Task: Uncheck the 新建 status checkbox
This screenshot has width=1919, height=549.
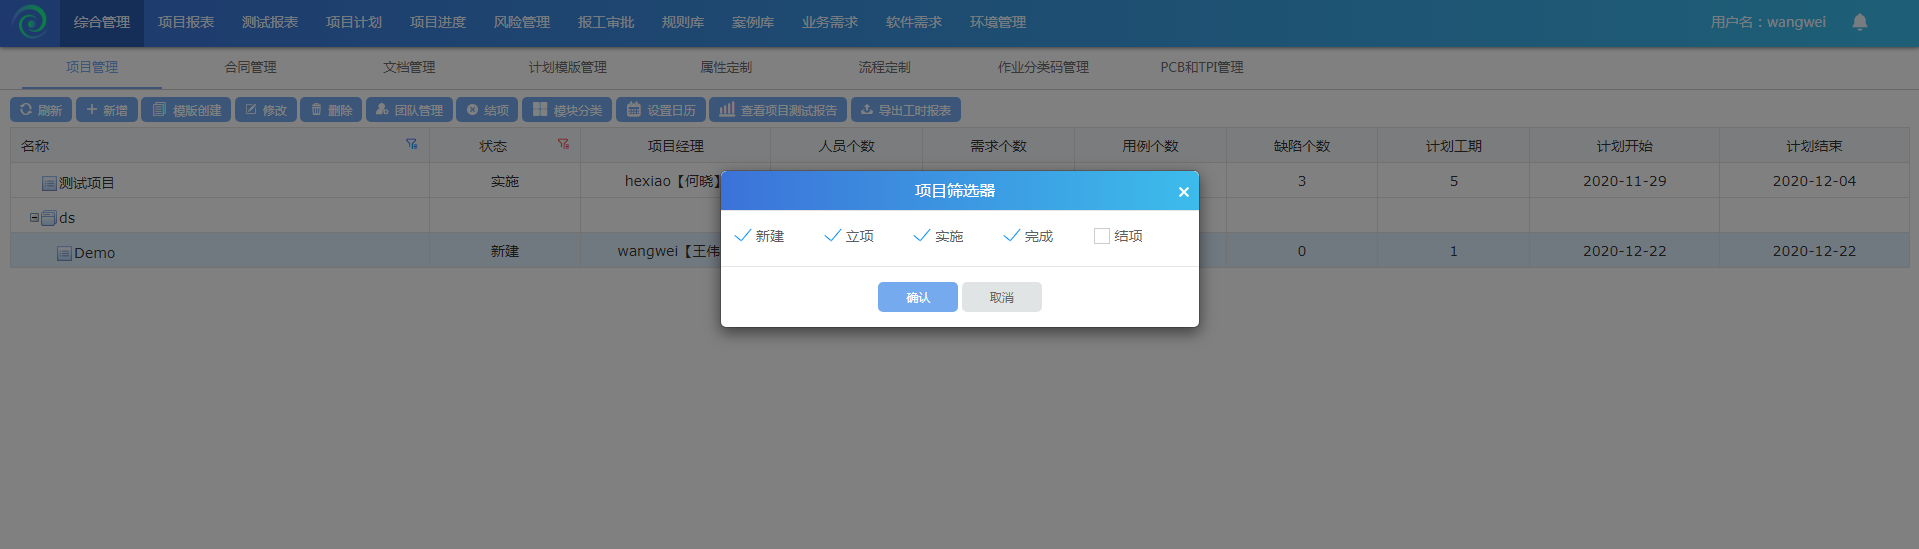Action: pos(743,236)
